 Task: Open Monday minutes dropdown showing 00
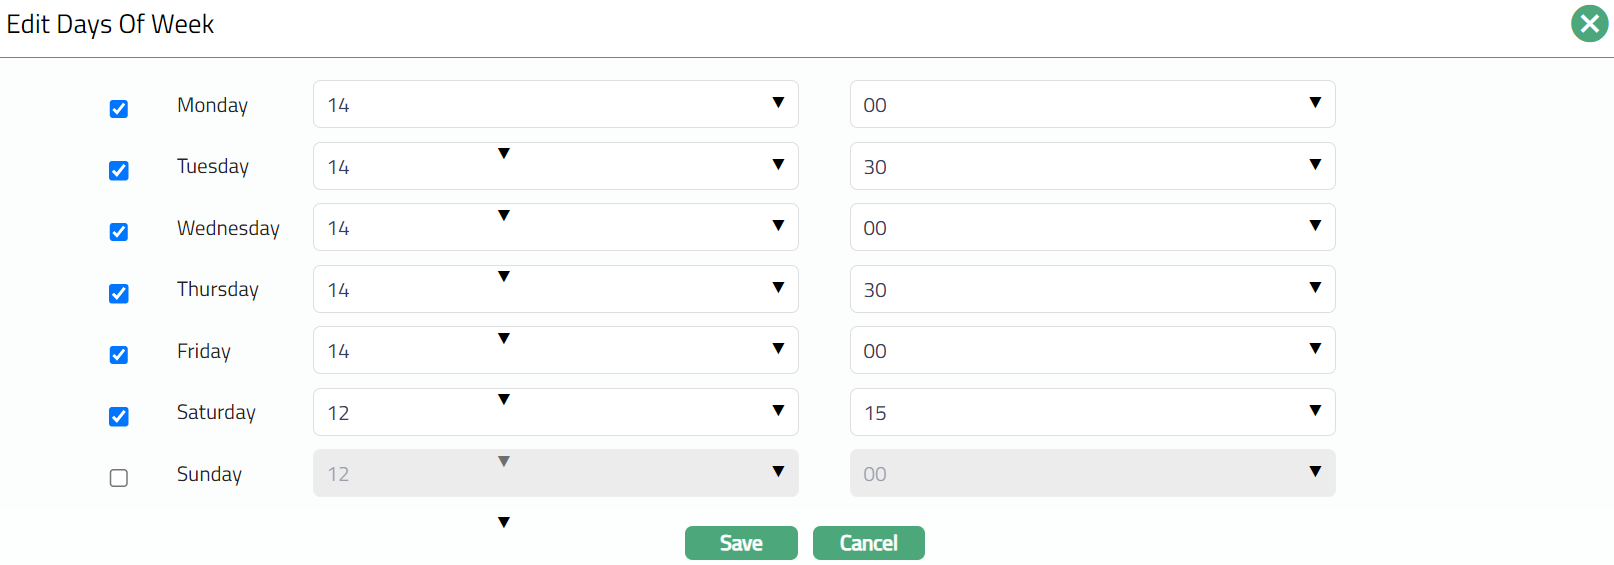pos(1092,104)
